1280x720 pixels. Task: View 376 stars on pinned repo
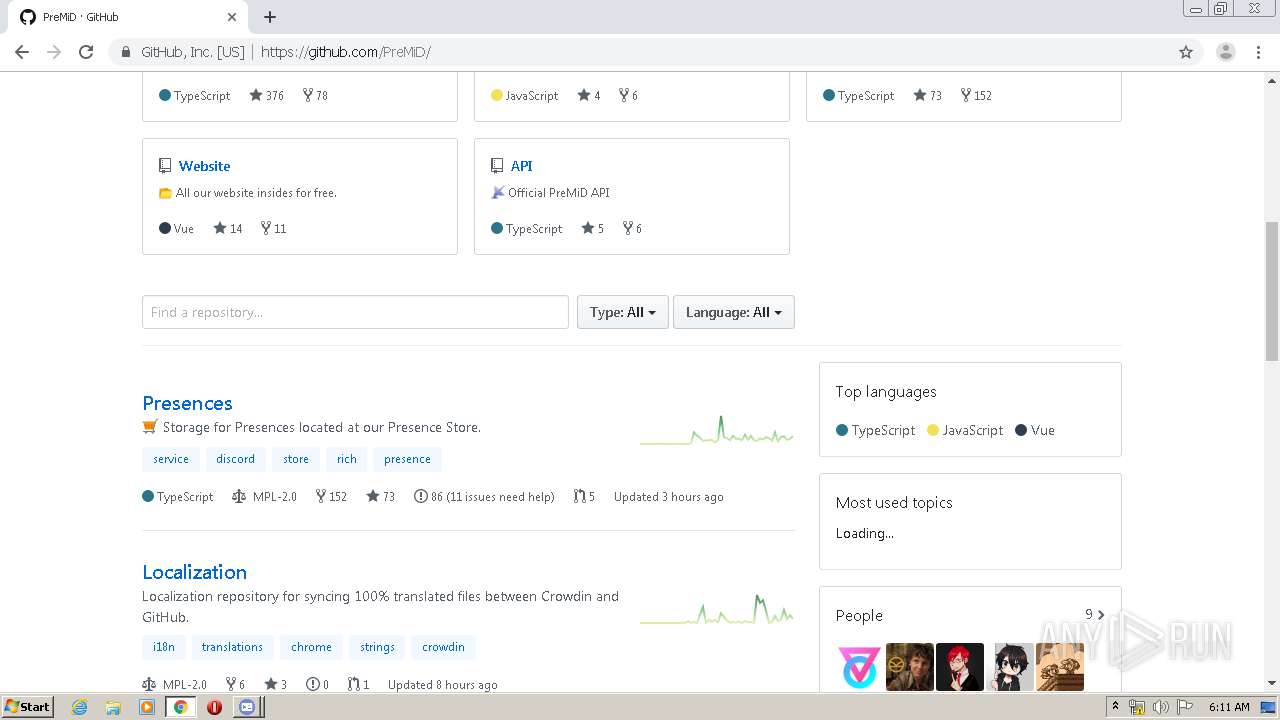[267, 95]
